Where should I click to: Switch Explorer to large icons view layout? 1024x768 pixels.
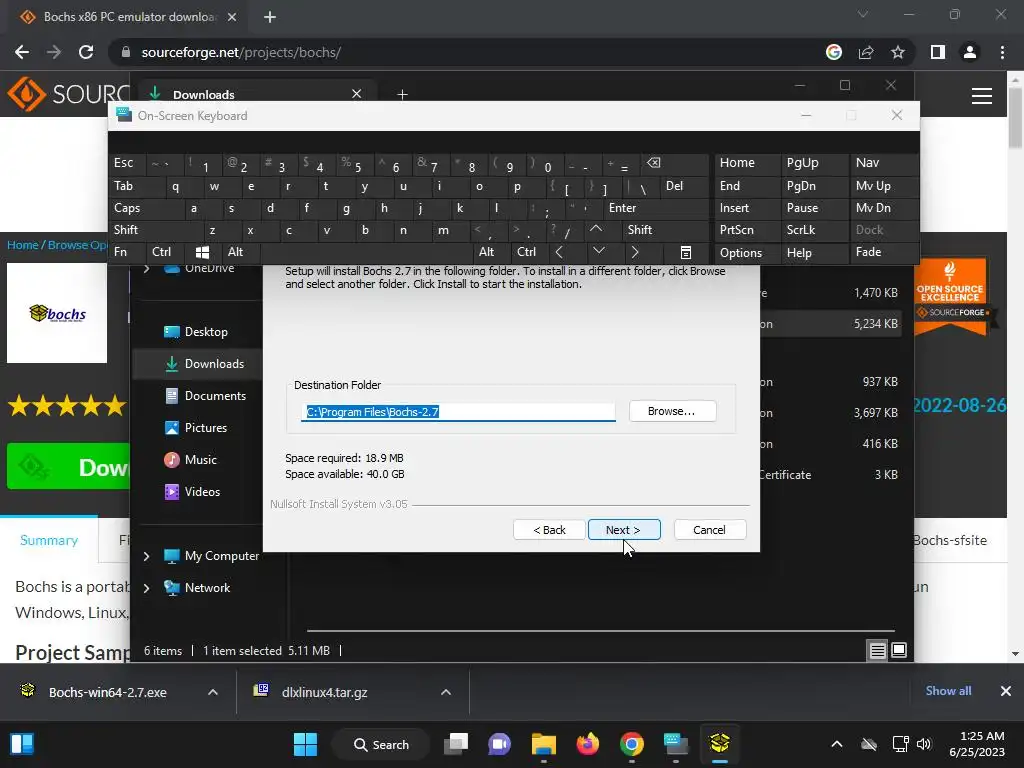pyautogui.click(x=899, y=650)
